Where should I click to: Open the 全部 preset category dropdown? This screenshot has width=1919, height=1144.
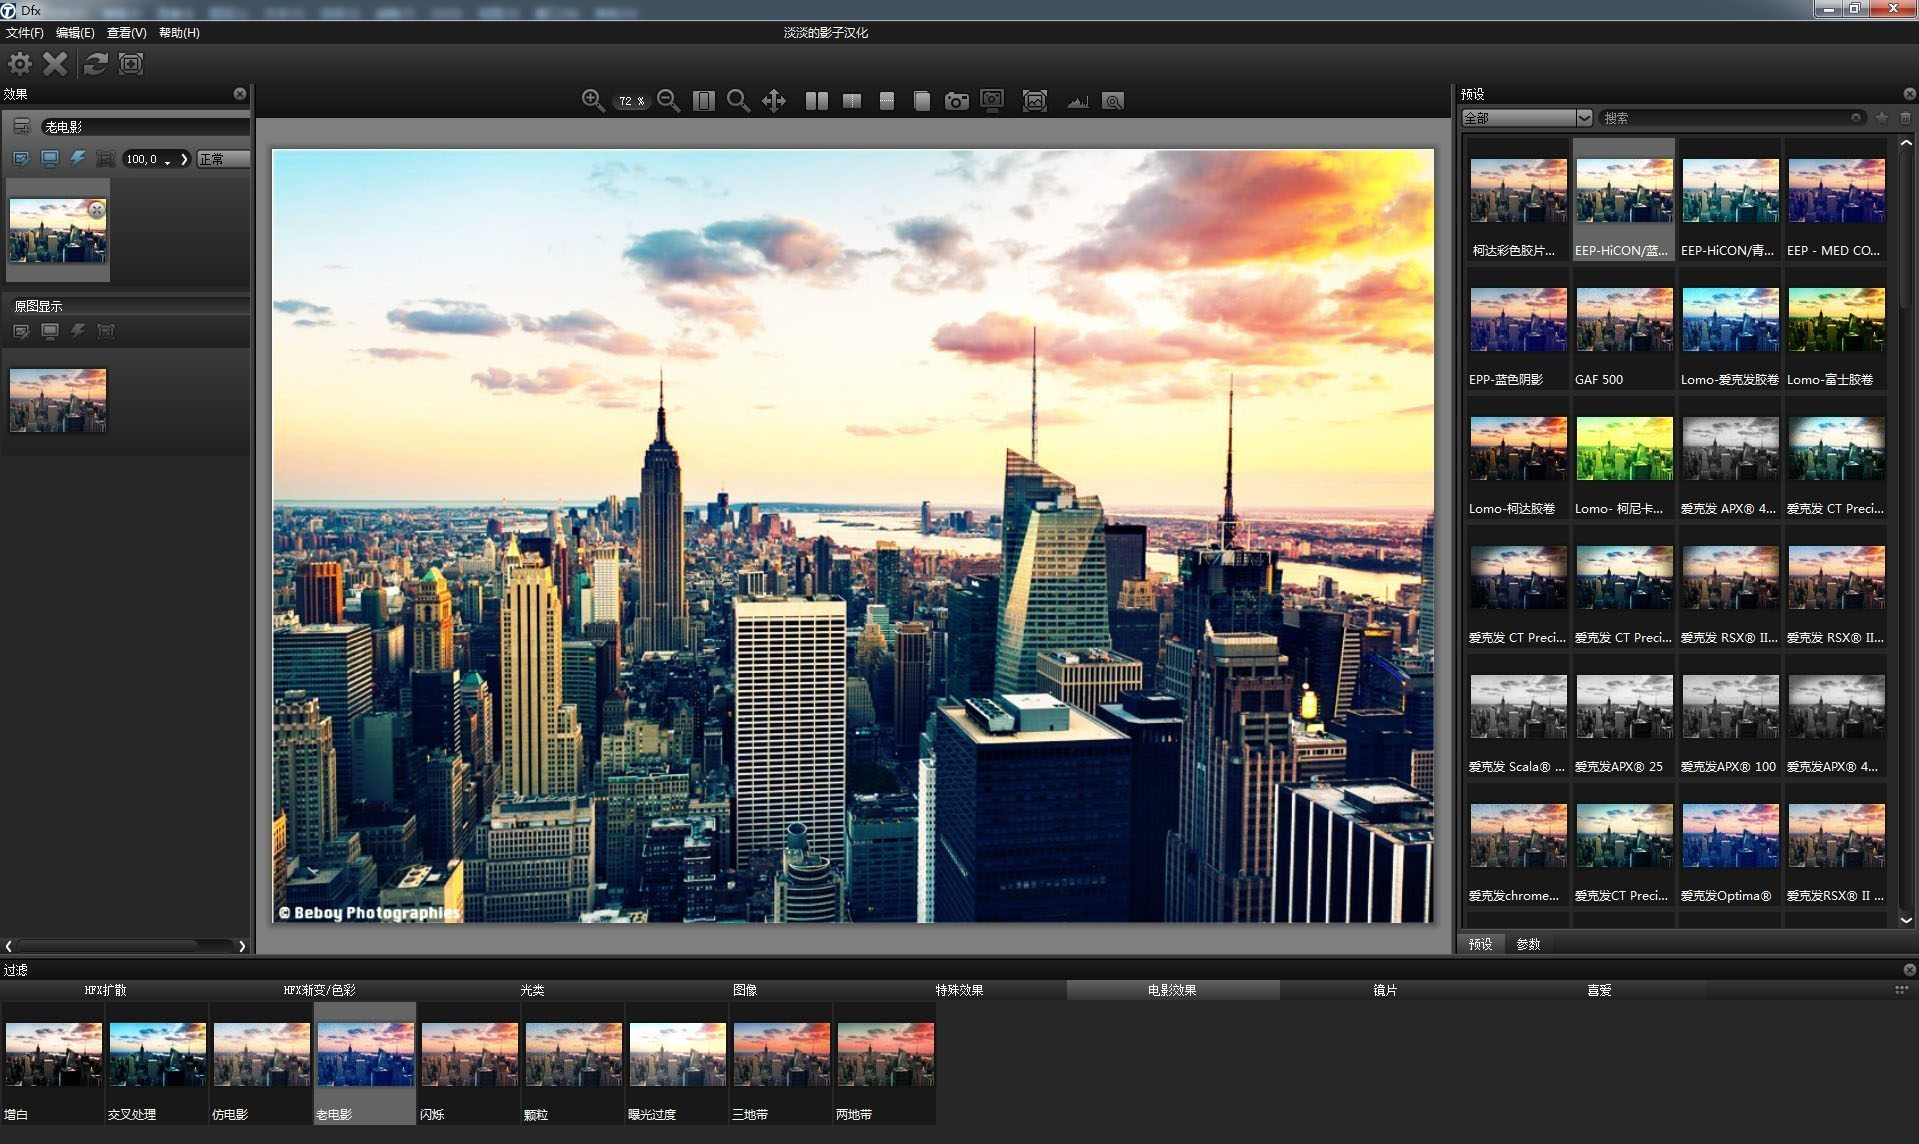(x=1526, y=118)
